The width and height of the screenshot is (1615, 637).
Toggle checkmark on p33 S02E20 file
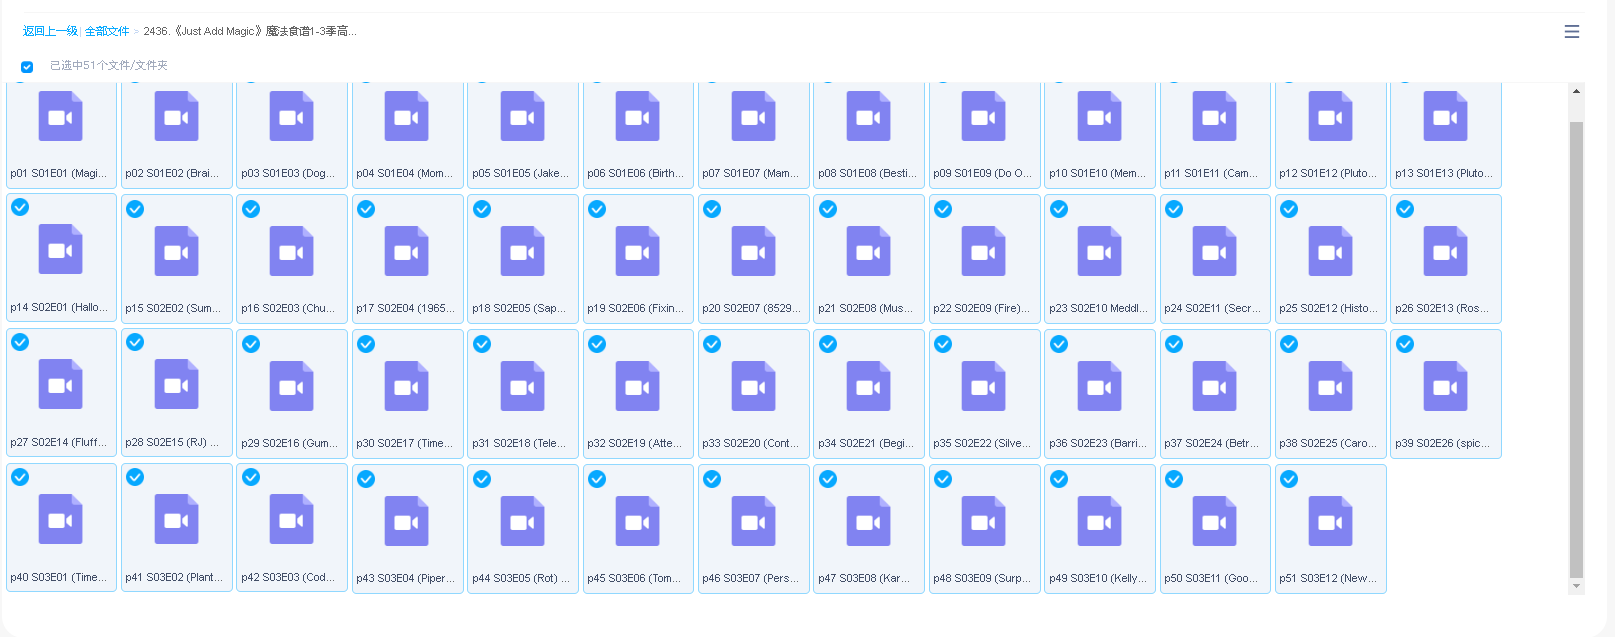[x=712, y=344]
